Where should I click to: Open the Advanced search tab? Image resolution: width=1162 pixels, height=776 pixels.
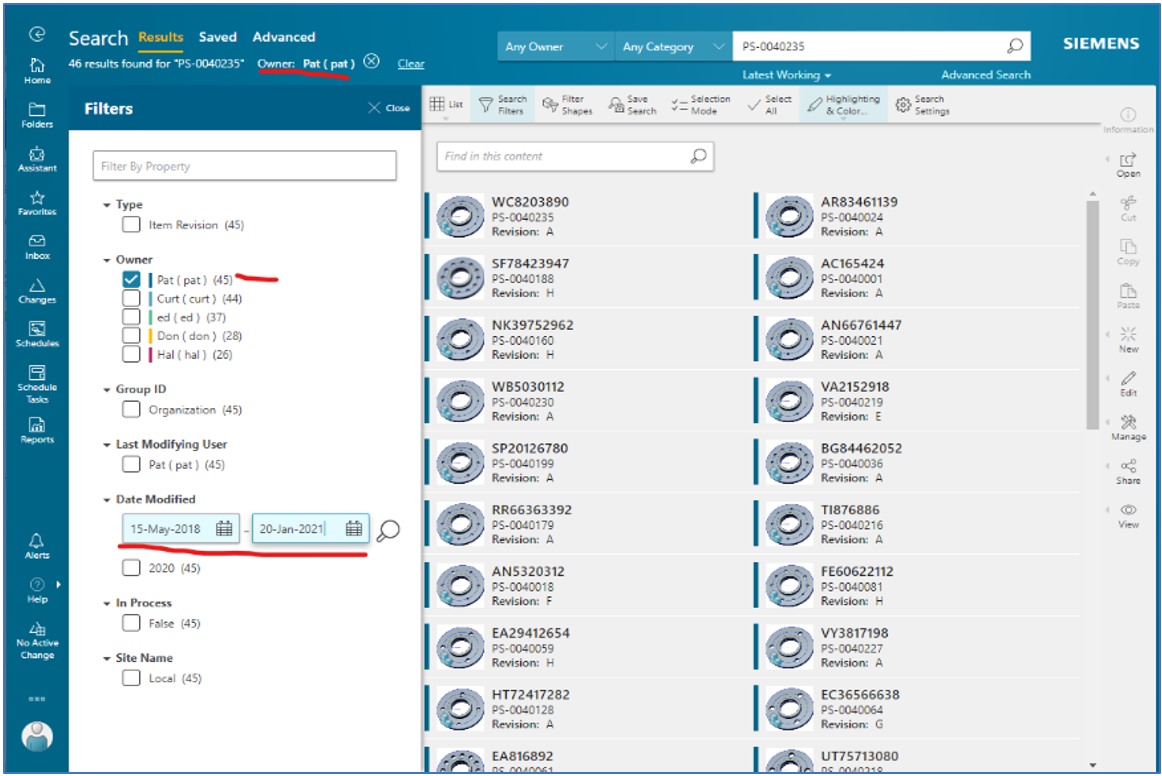(x=284, y=37)
